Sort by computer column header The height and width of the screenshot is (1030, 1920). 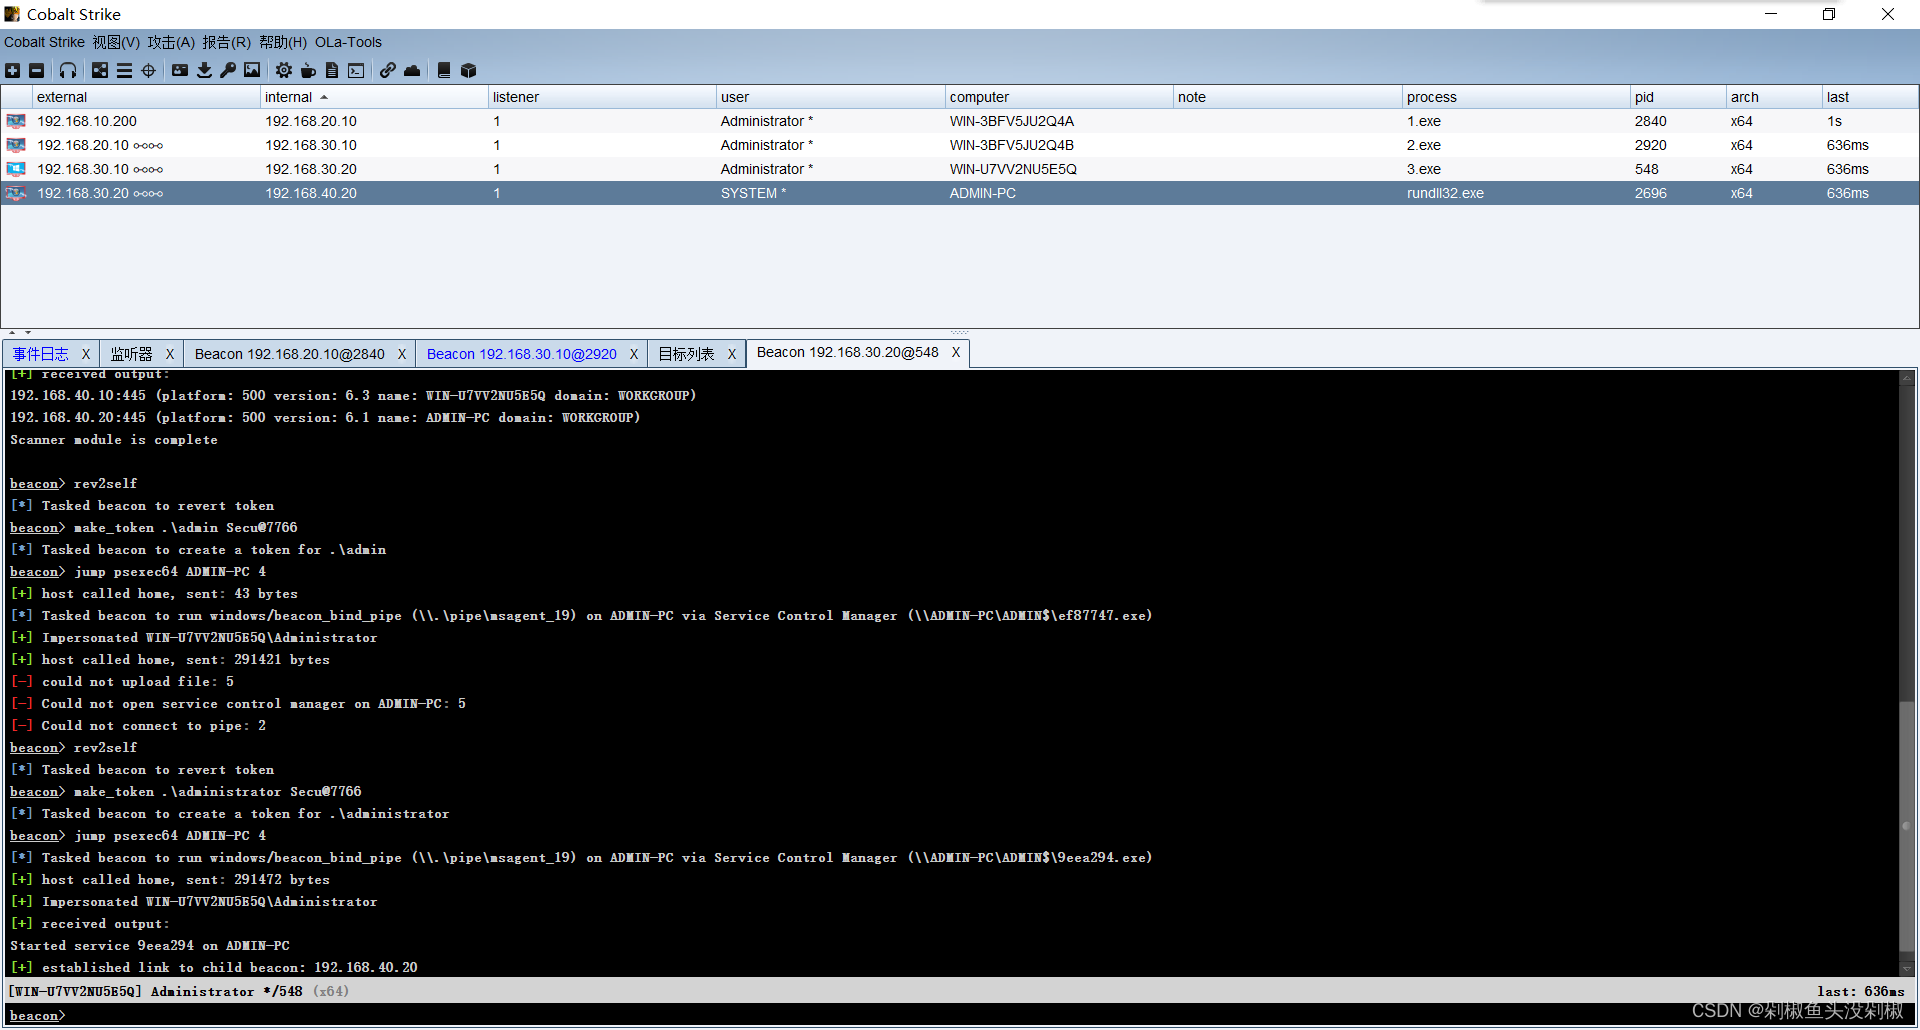[x=1059, y=97]
